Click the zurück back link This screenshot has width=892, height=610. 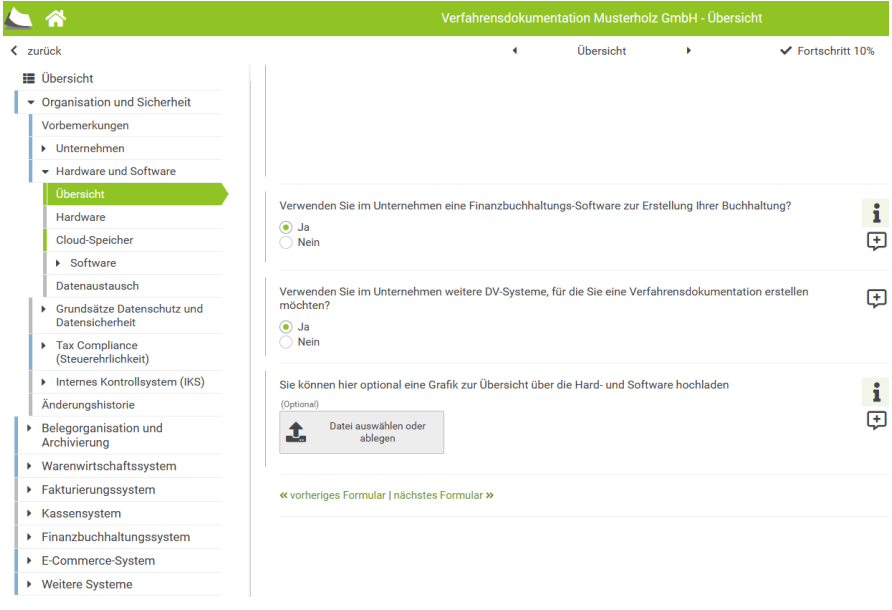pos(36,51)
